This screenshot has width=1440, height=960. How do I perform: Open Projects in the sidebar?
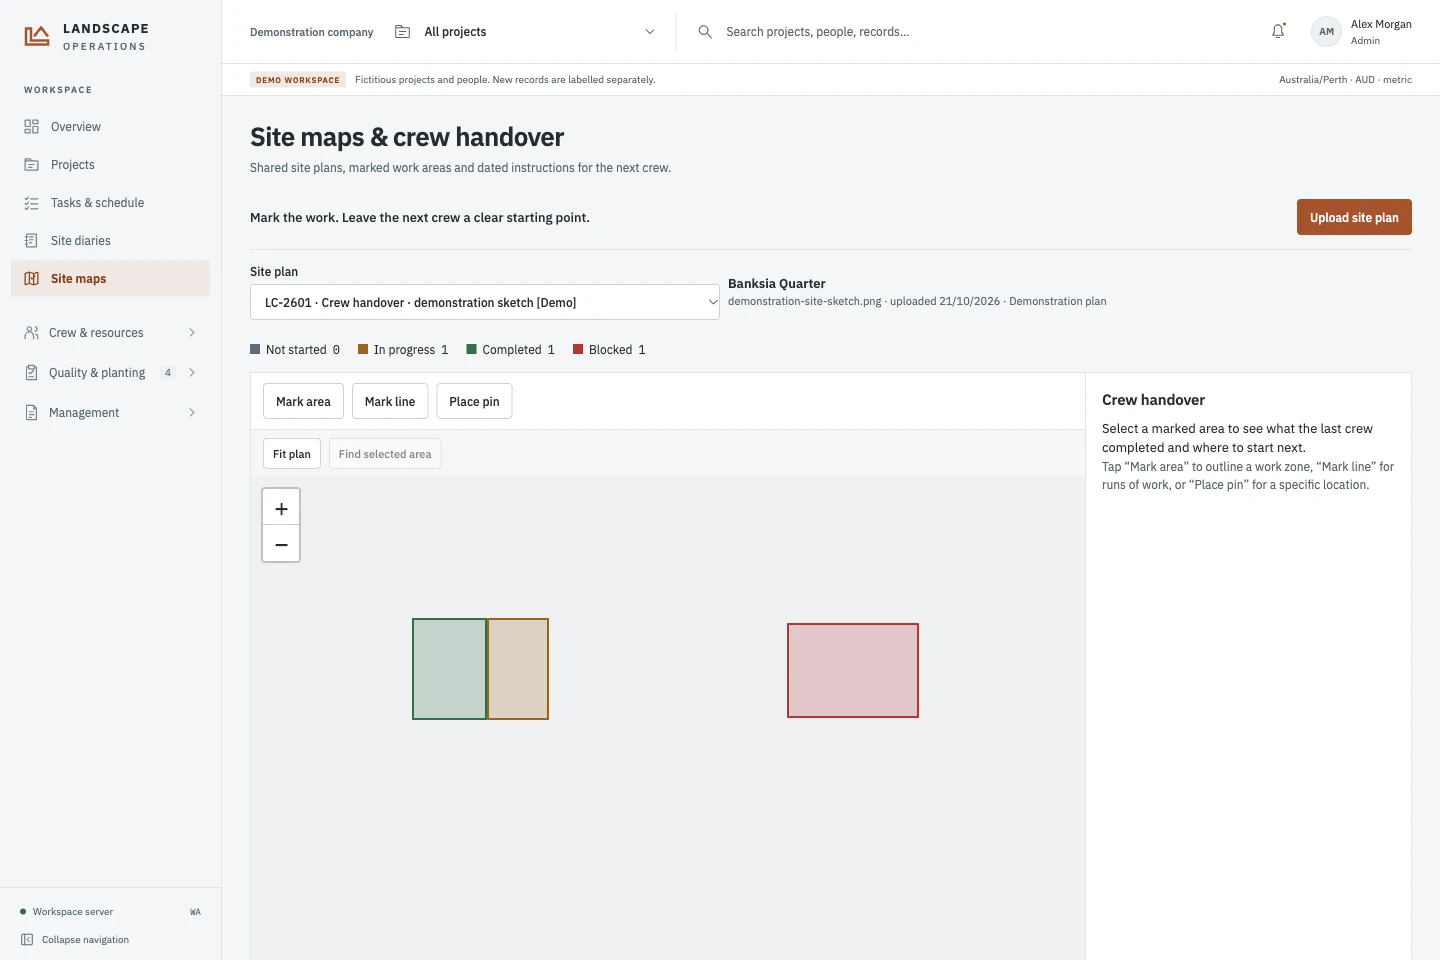pyautogui.click(x=110, y=165)
